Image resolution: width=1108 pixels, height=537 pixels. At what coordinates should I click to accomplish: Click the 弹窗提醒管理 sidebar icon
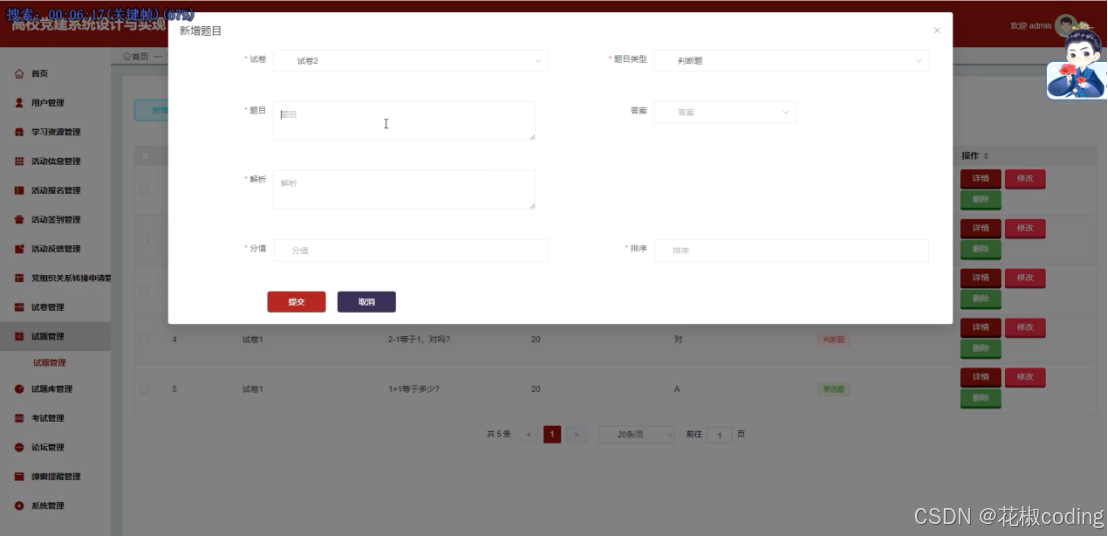pyautogui.click(x=19, y=477)
